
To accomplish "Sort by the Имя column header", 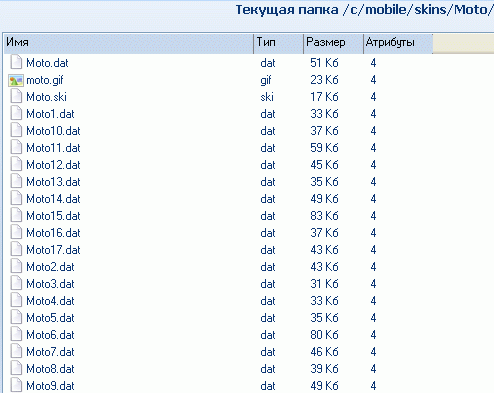I will [x=129, y=43].
